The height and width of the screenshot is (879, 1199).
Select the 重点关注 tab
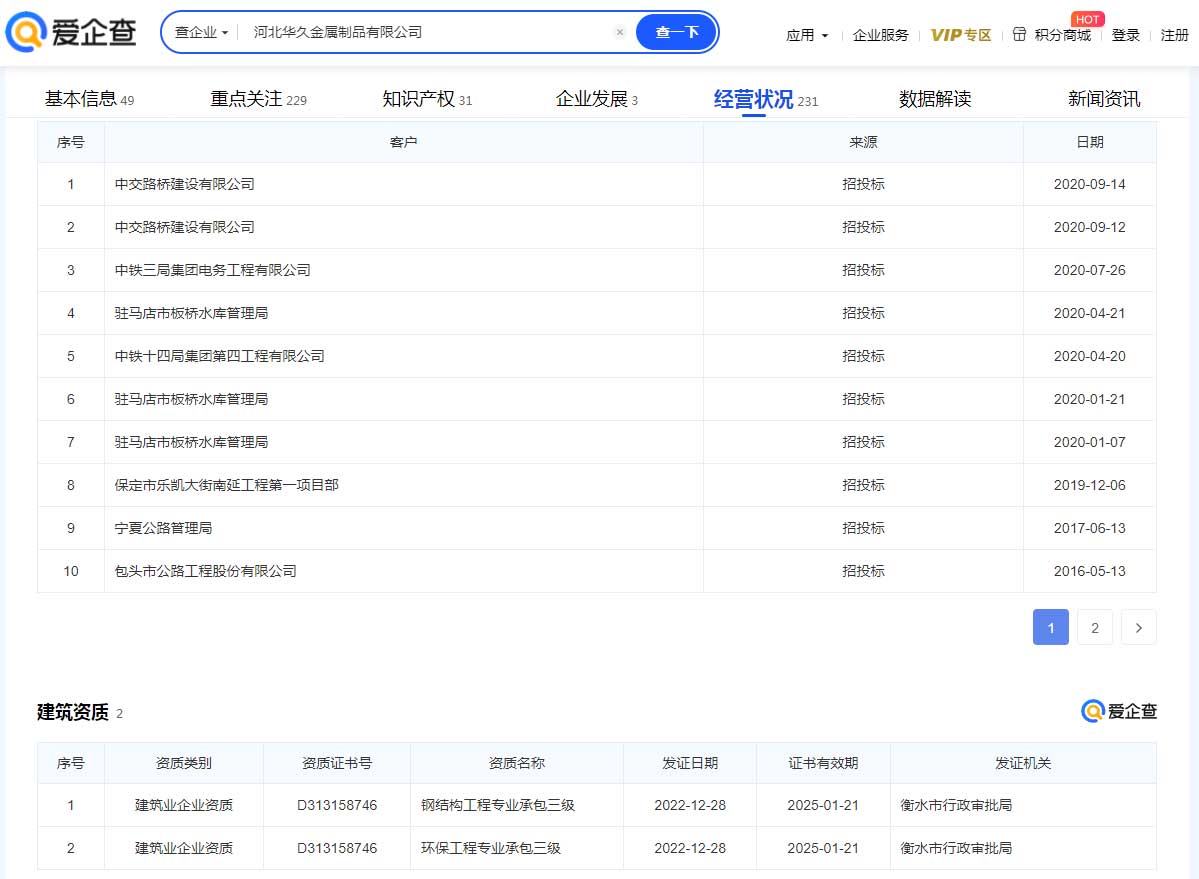tap(246, 99)
